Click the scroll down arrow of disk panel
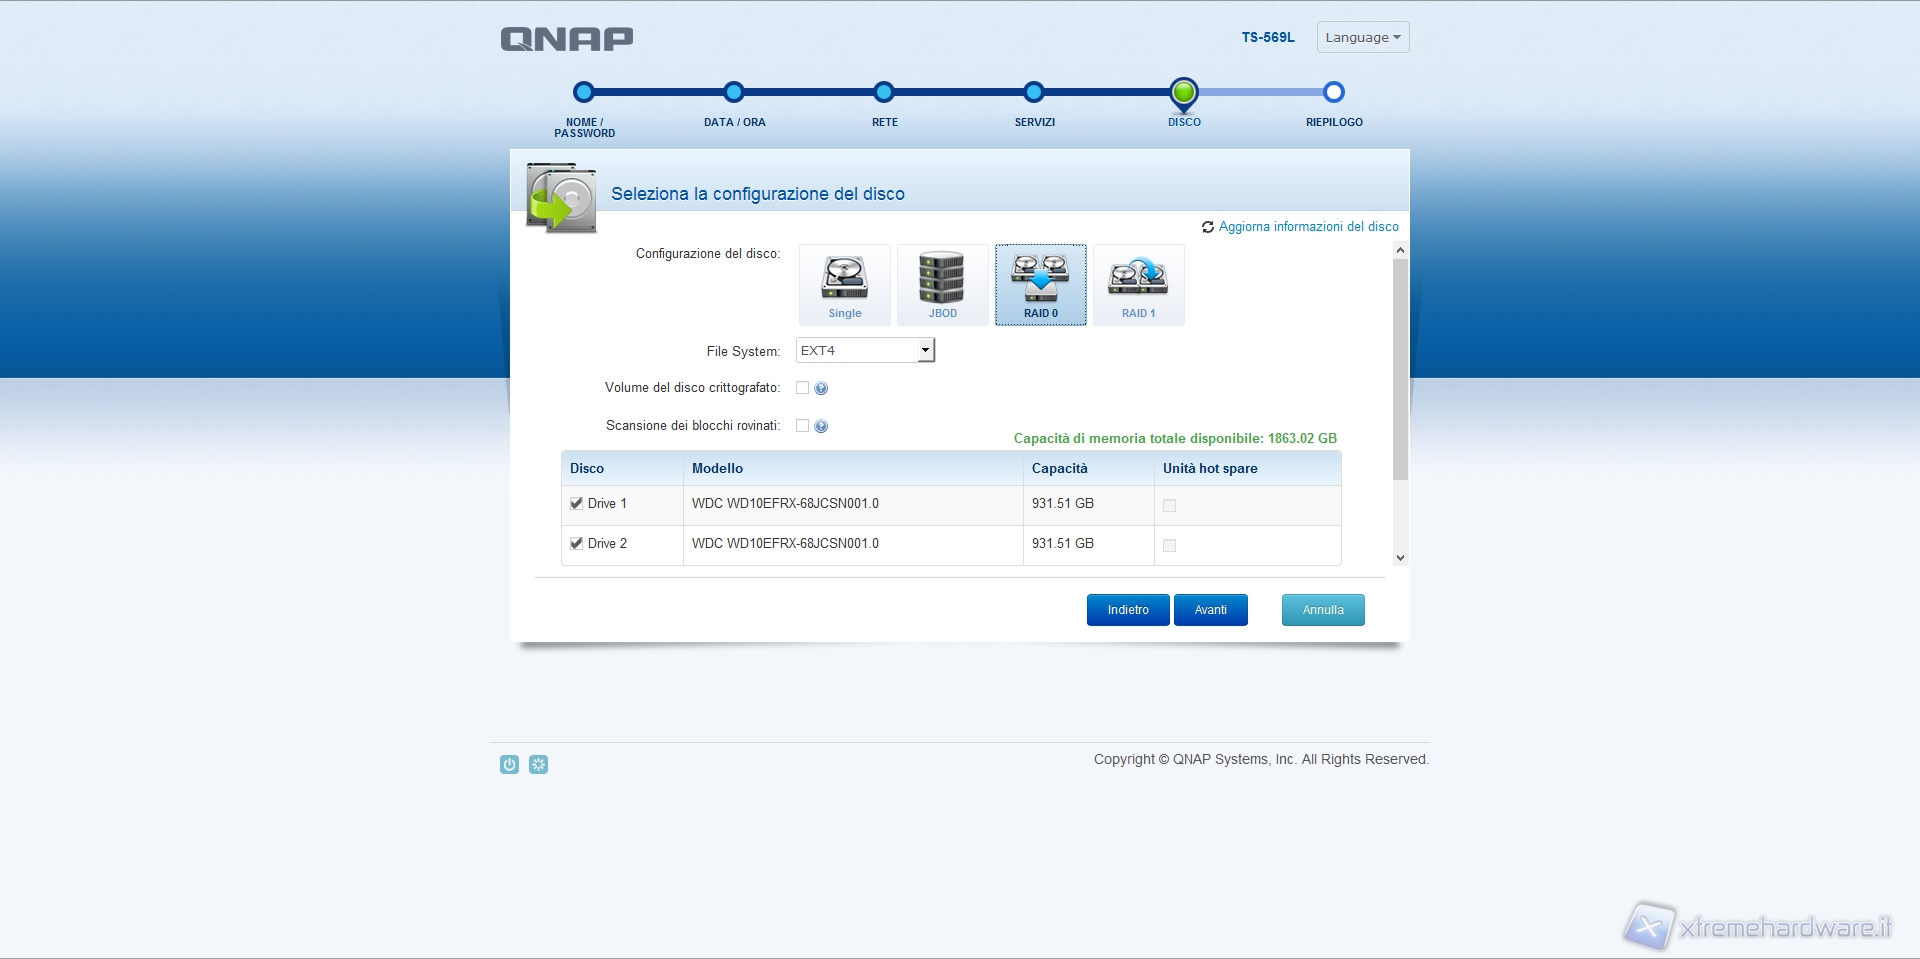The width and height of the screenshot is (1920, 959). 1400,558
